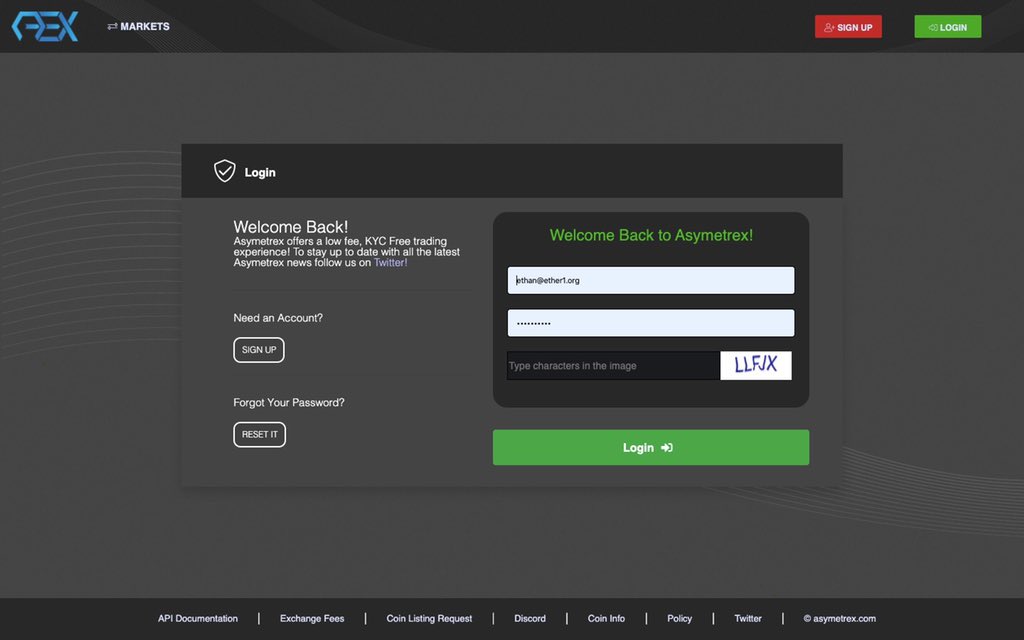Open Twitter footer link

point(748,618)
